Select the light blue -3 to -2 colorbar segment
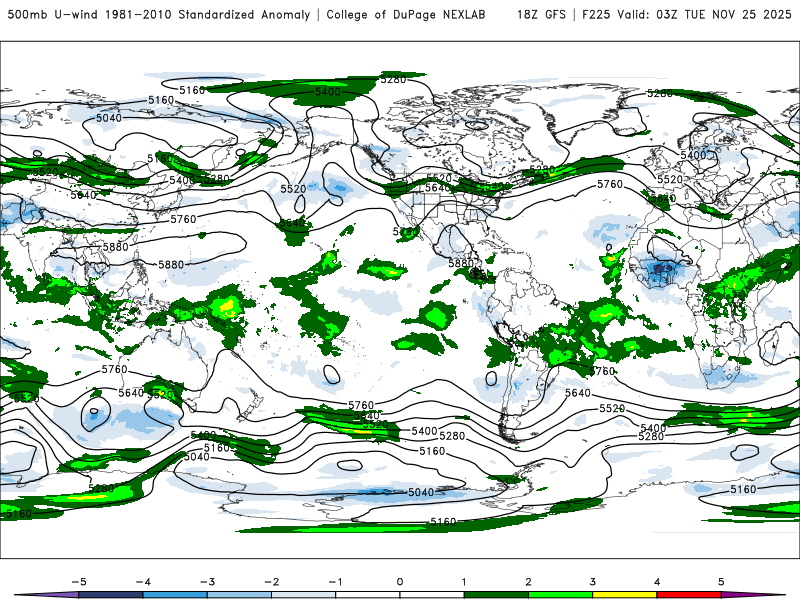 239,595
